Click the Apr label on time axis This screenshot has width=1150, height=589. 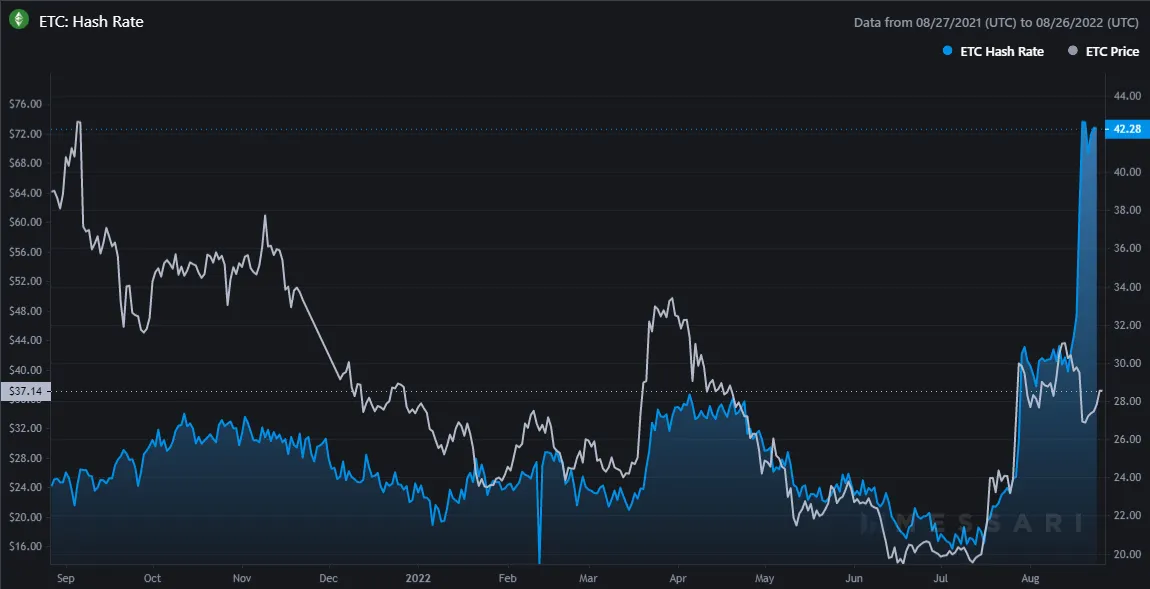coord(678,578)
